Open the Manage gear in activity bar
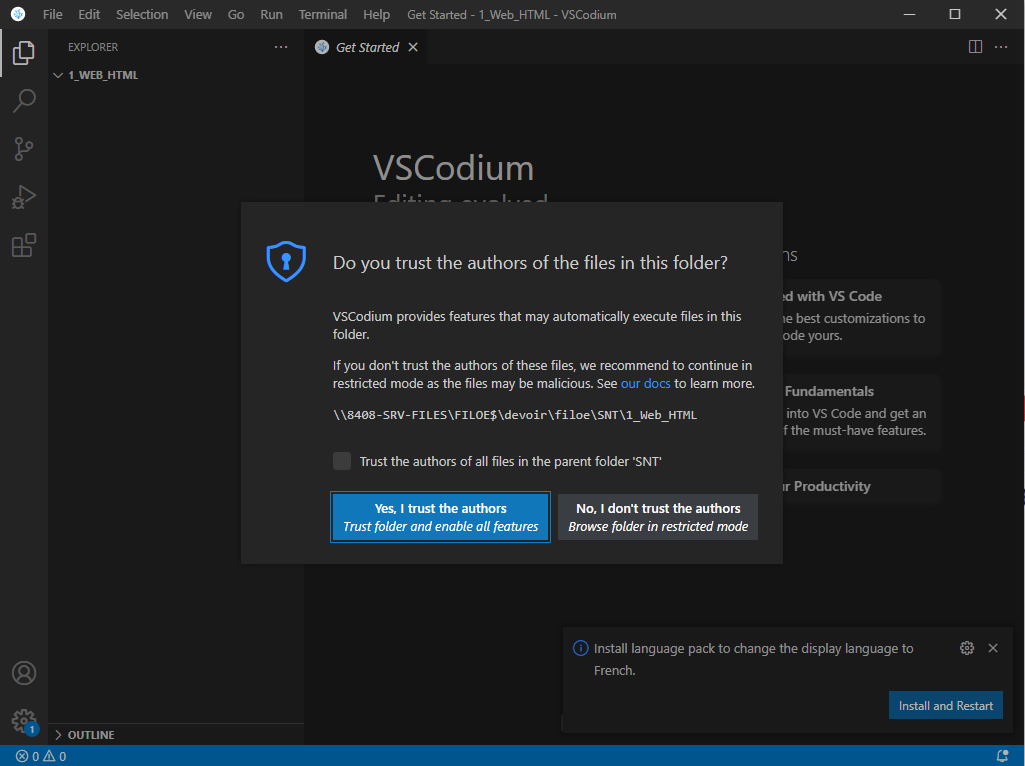This screenshot has height=766, width=1025. click(24, 721)
